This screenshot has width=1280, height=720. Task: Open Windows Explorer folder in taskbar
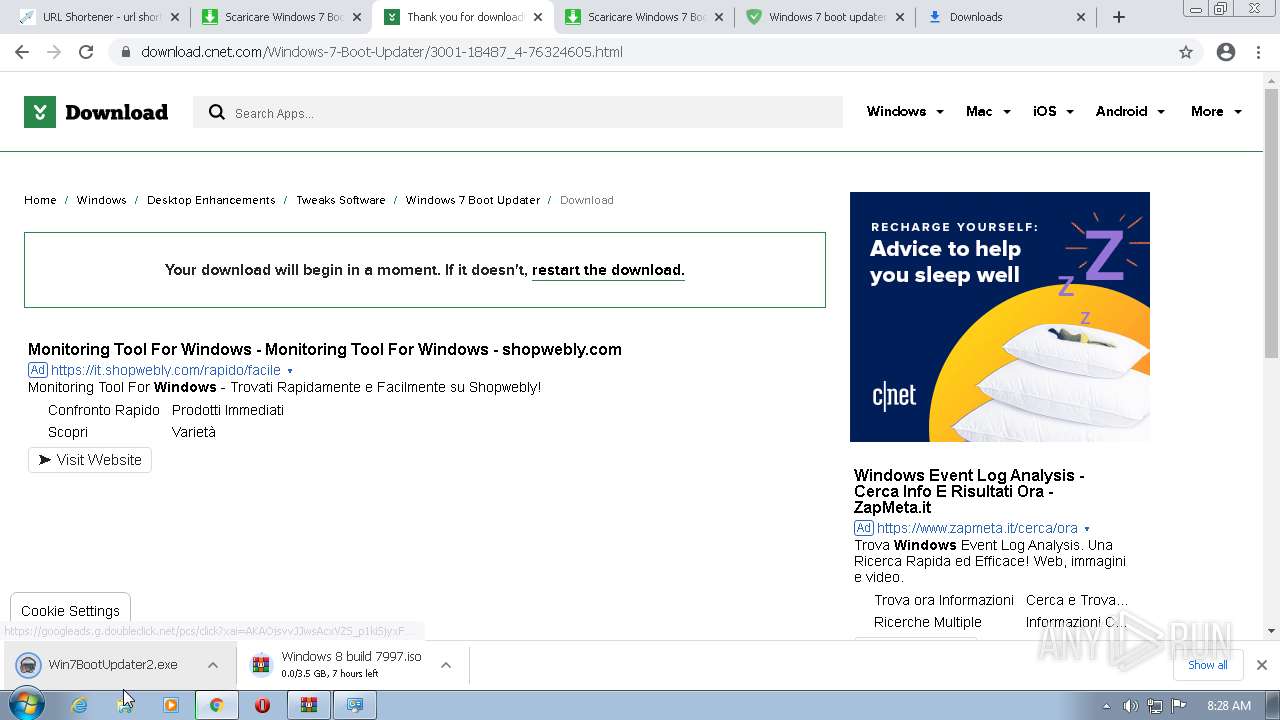[125, 705]
